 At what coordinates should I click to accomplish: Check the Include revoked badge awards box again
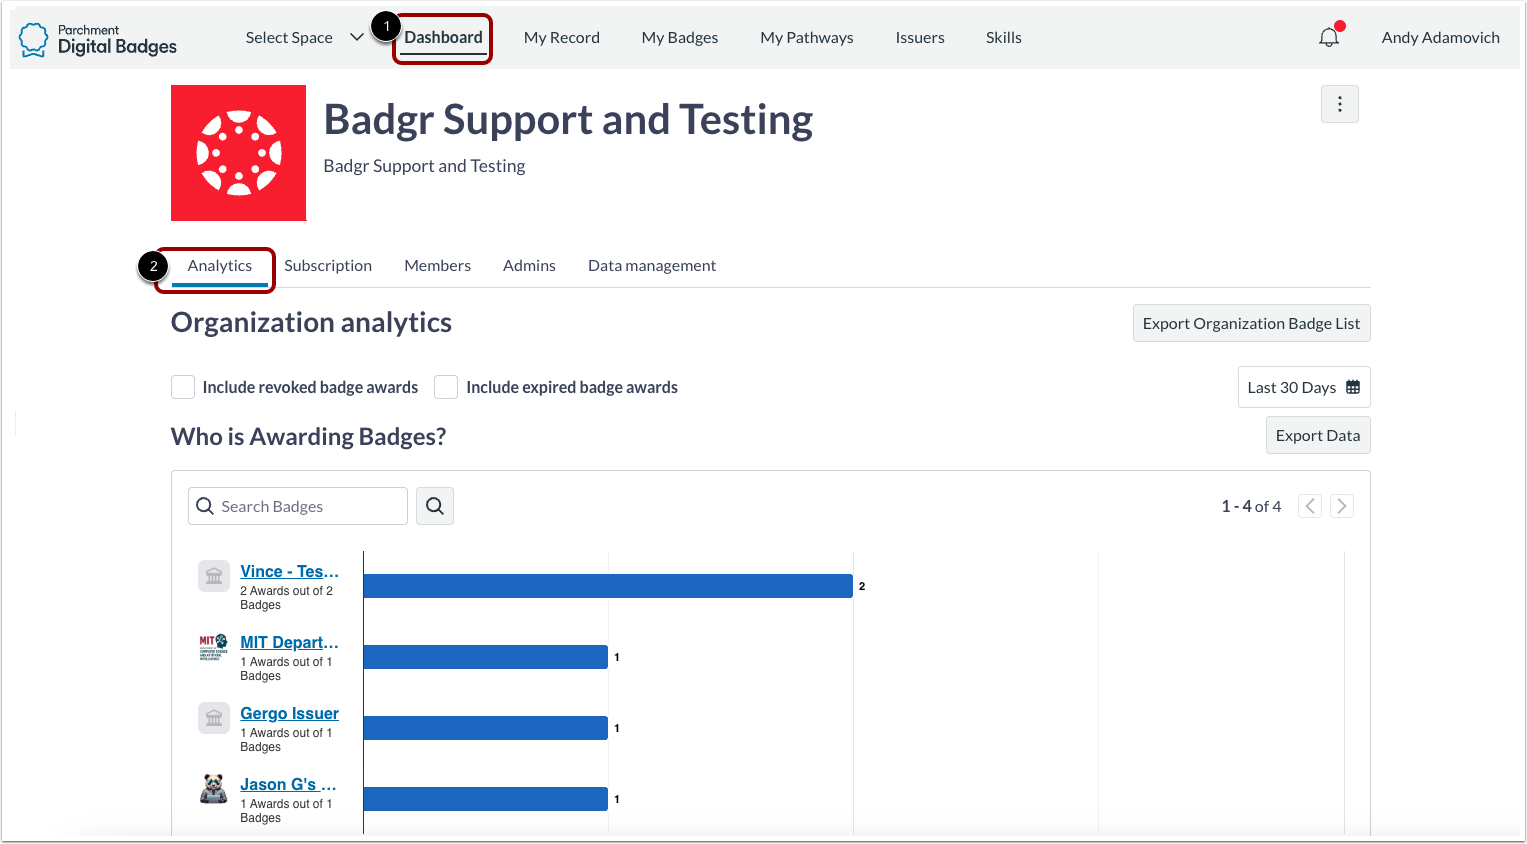tap(182, 387)
